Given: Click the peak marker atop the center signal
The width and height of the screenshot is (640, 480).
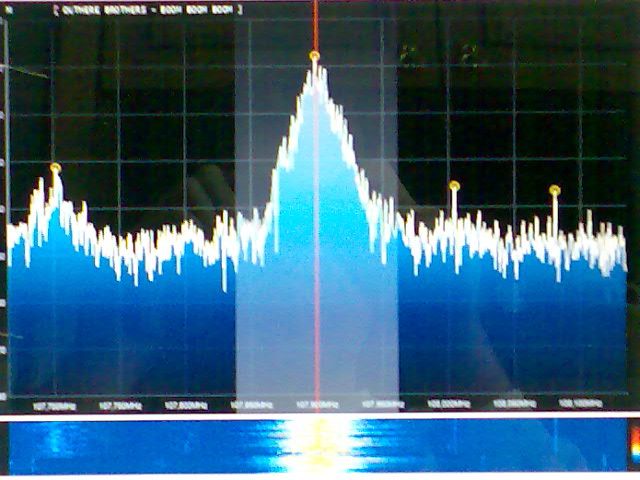Looking at the screenshot, I should (x=314, y=55).
